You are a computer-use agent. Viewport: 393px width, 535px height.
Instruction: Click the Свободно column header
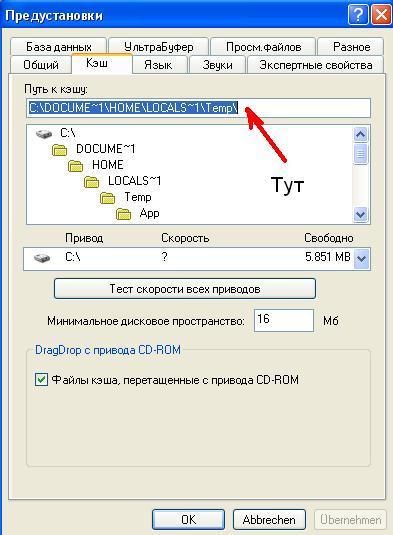click(329, 238)
